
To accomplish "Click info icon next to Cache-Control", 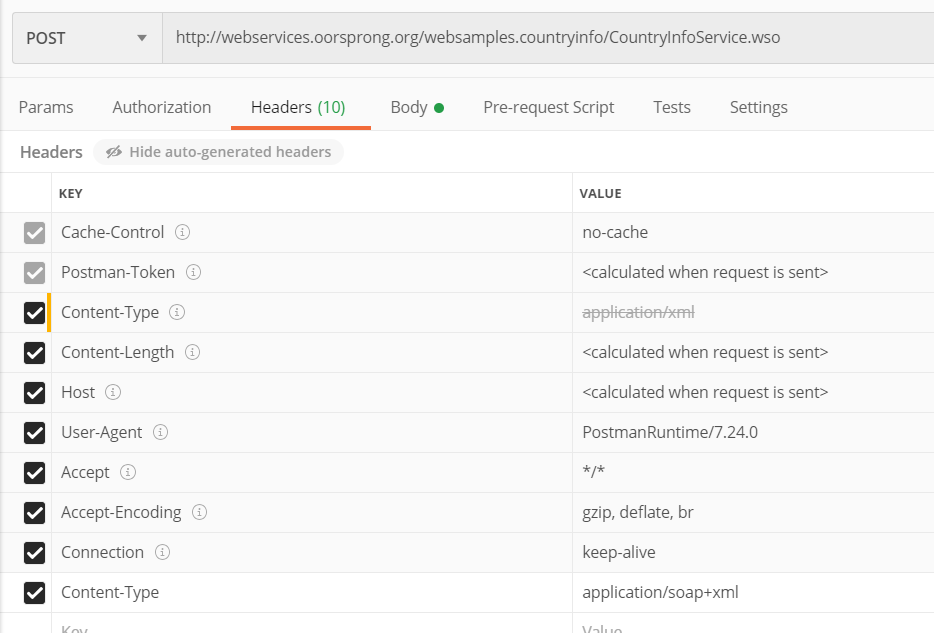I will pos(183,232).
